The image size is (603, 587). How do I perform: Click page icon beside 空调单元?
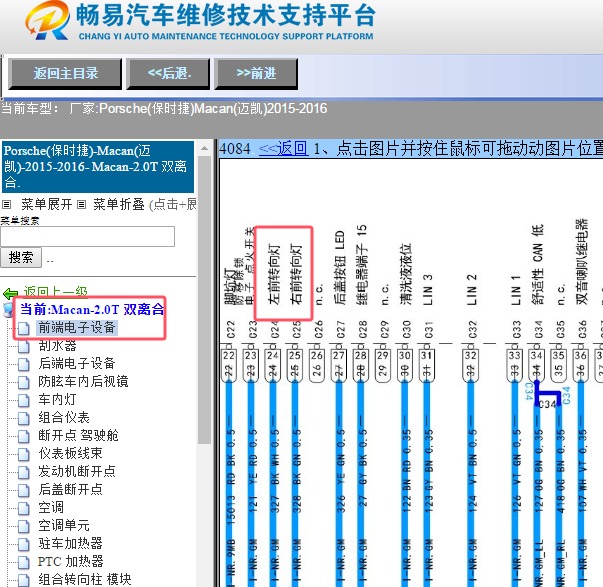coord(23,527)
